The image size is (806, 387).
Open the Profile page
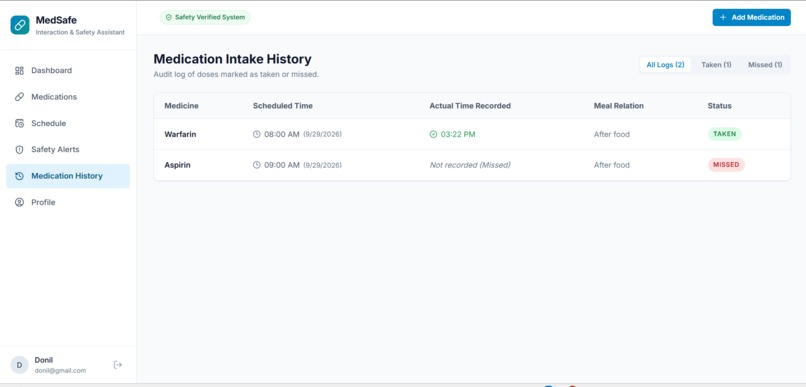(68, 202)
